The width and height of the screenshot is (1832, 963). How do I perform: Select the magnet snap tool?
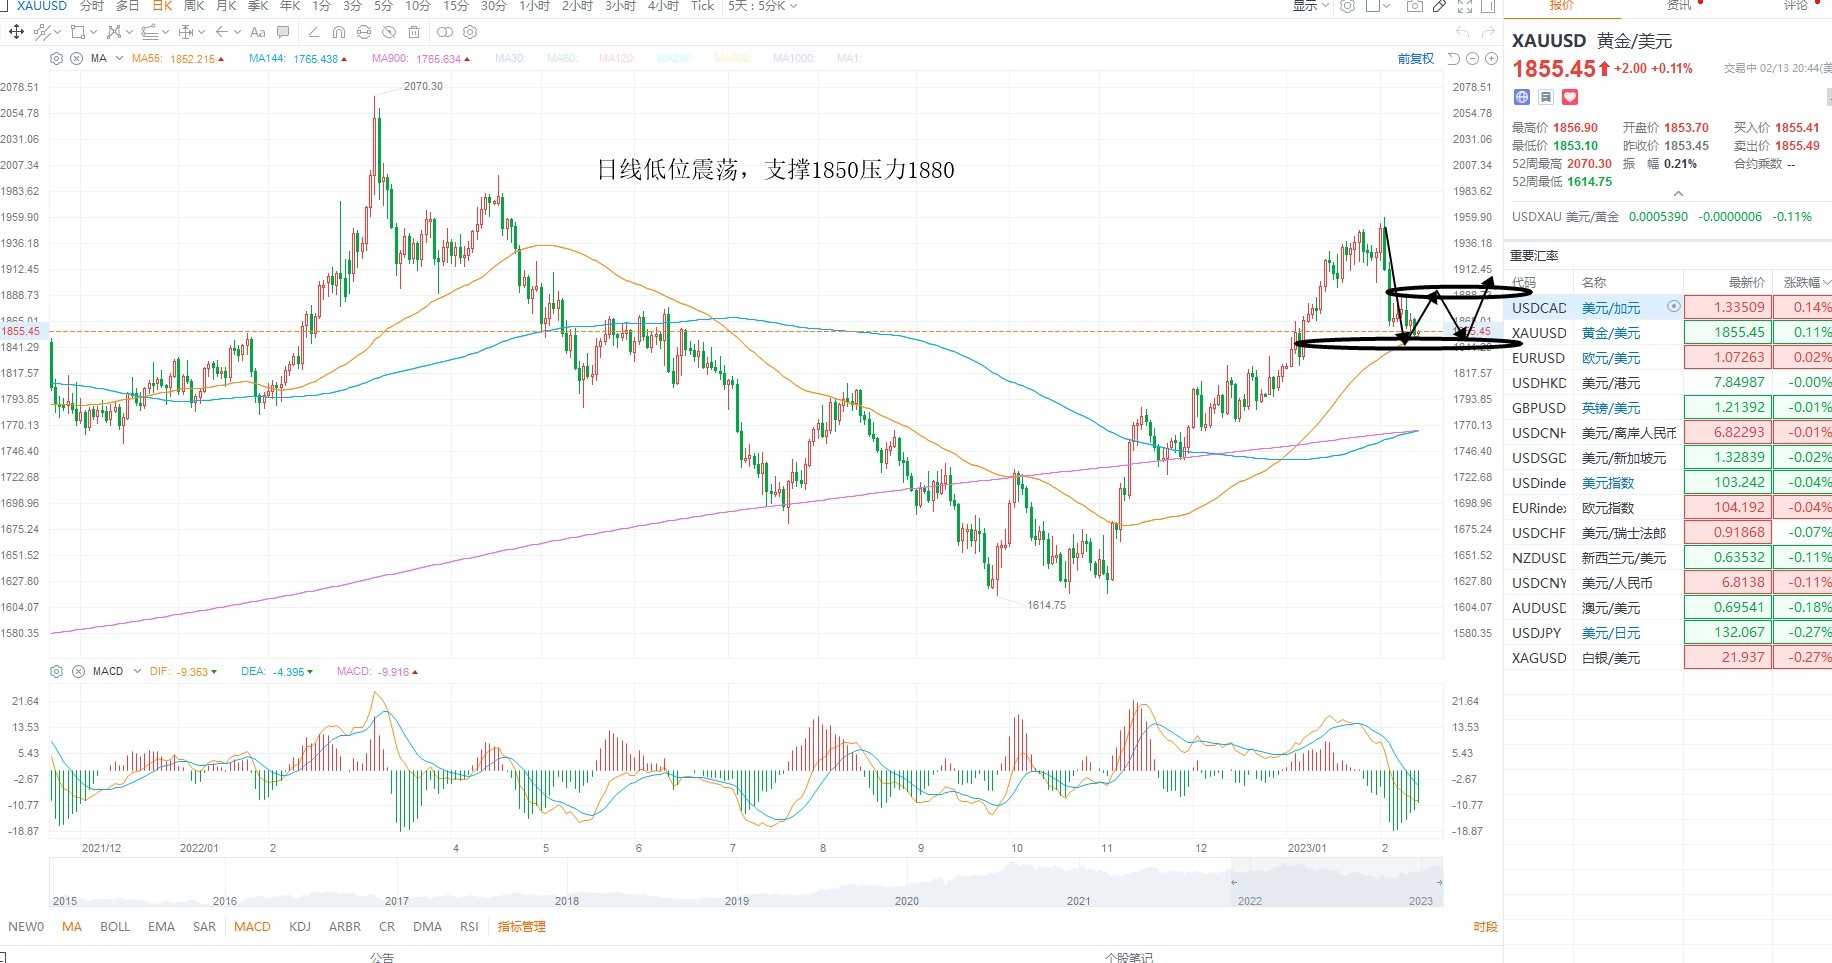point(339,32)
